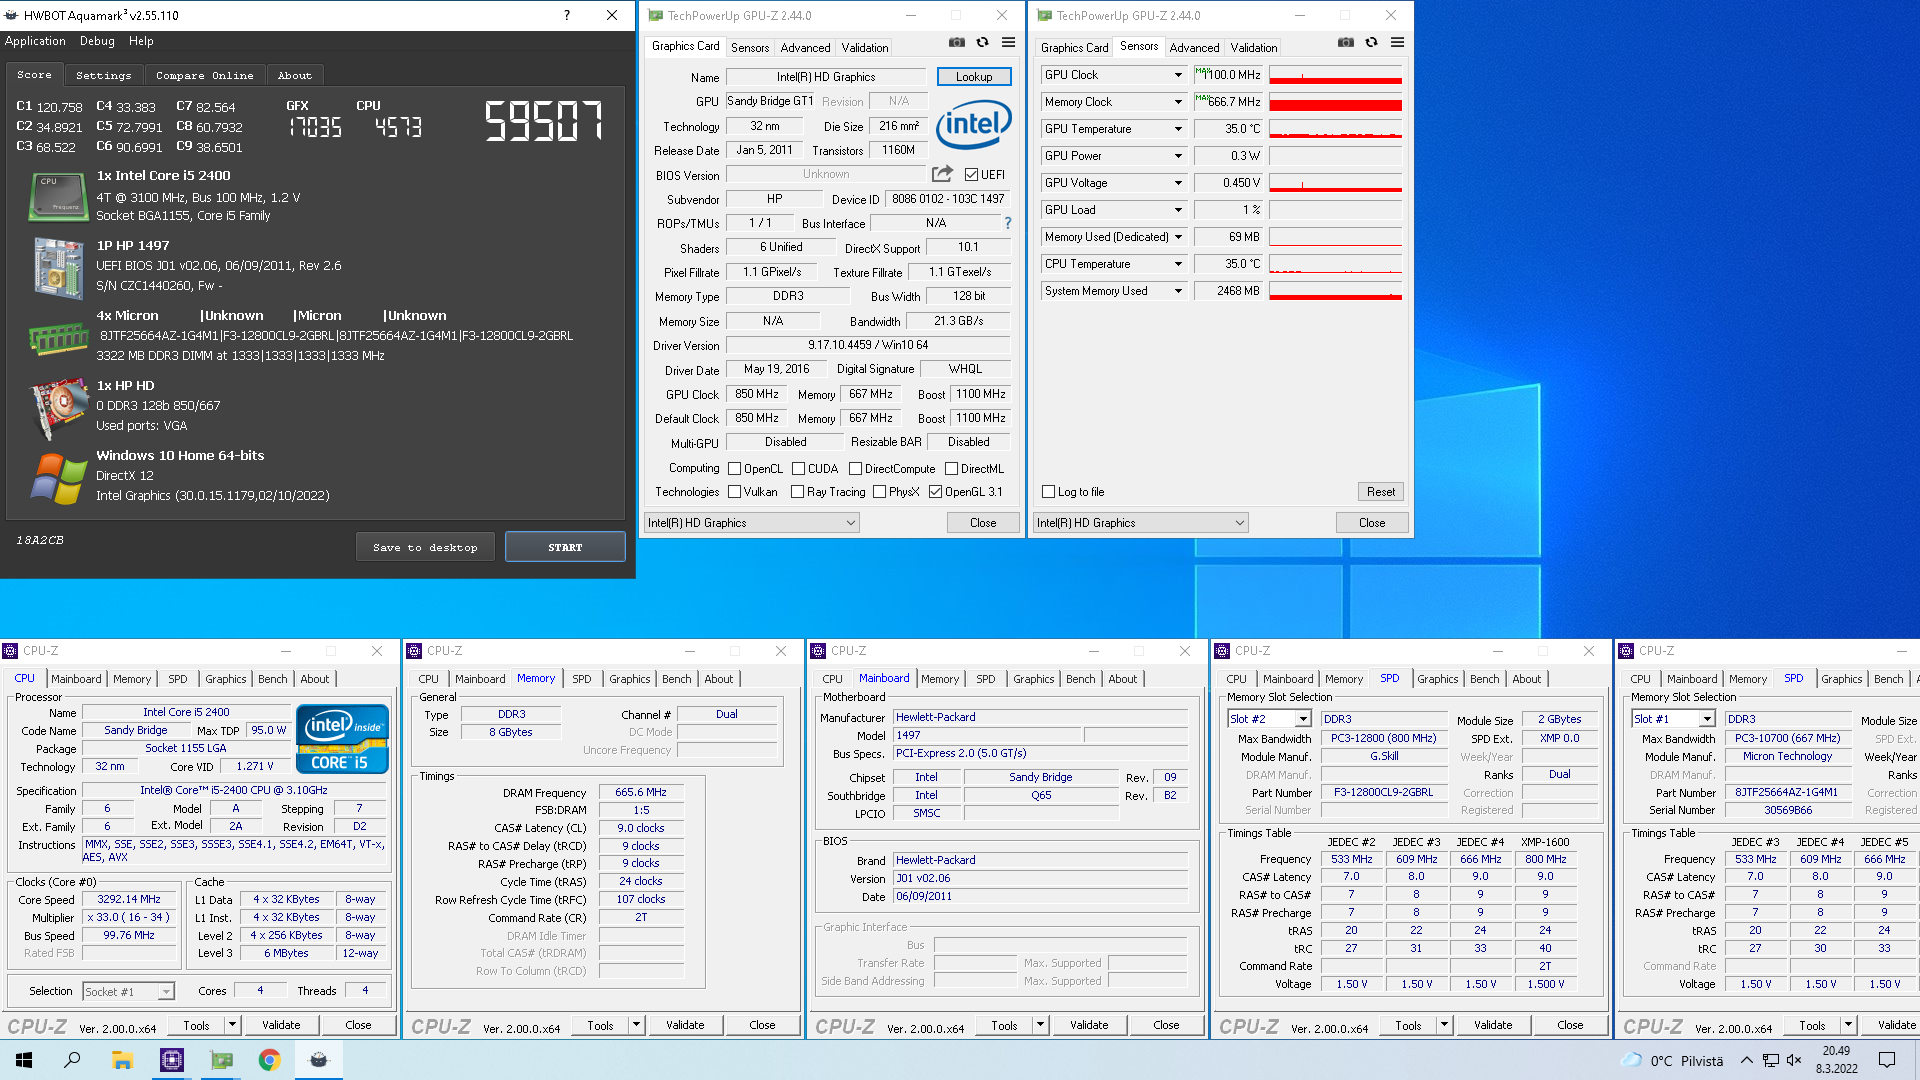1920x1080 pixels.
Task: Open hamburger menu in left GPU-Z window
Action: (1008, 43)
